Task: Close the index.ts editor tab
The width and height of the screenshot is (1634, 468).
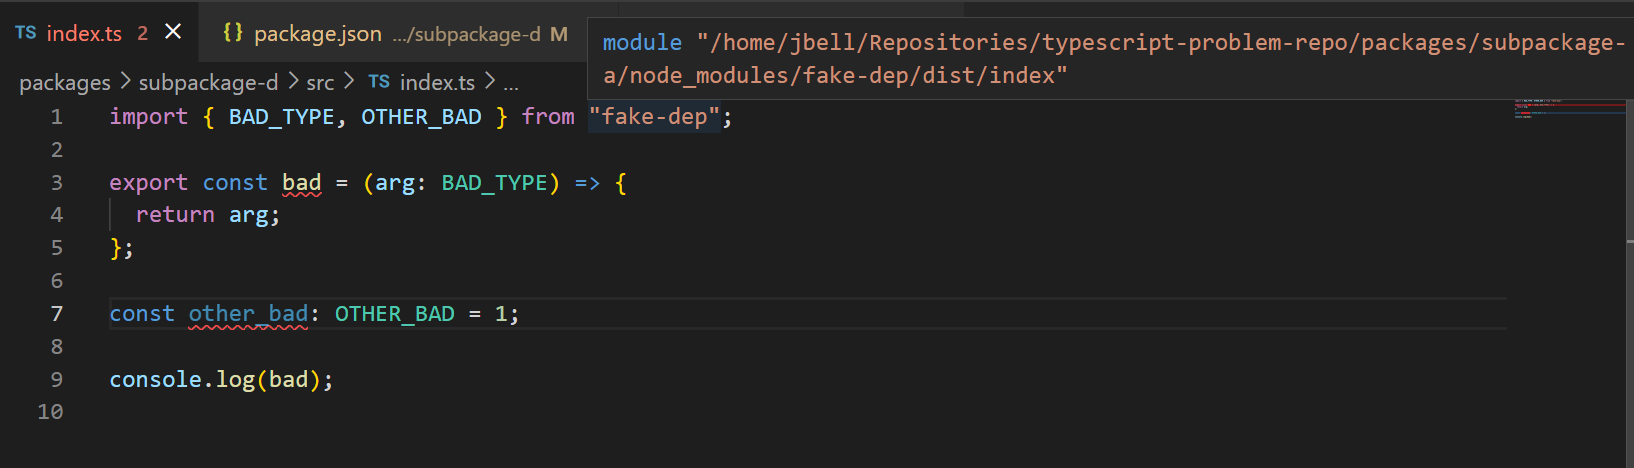Action: point(173,32)
